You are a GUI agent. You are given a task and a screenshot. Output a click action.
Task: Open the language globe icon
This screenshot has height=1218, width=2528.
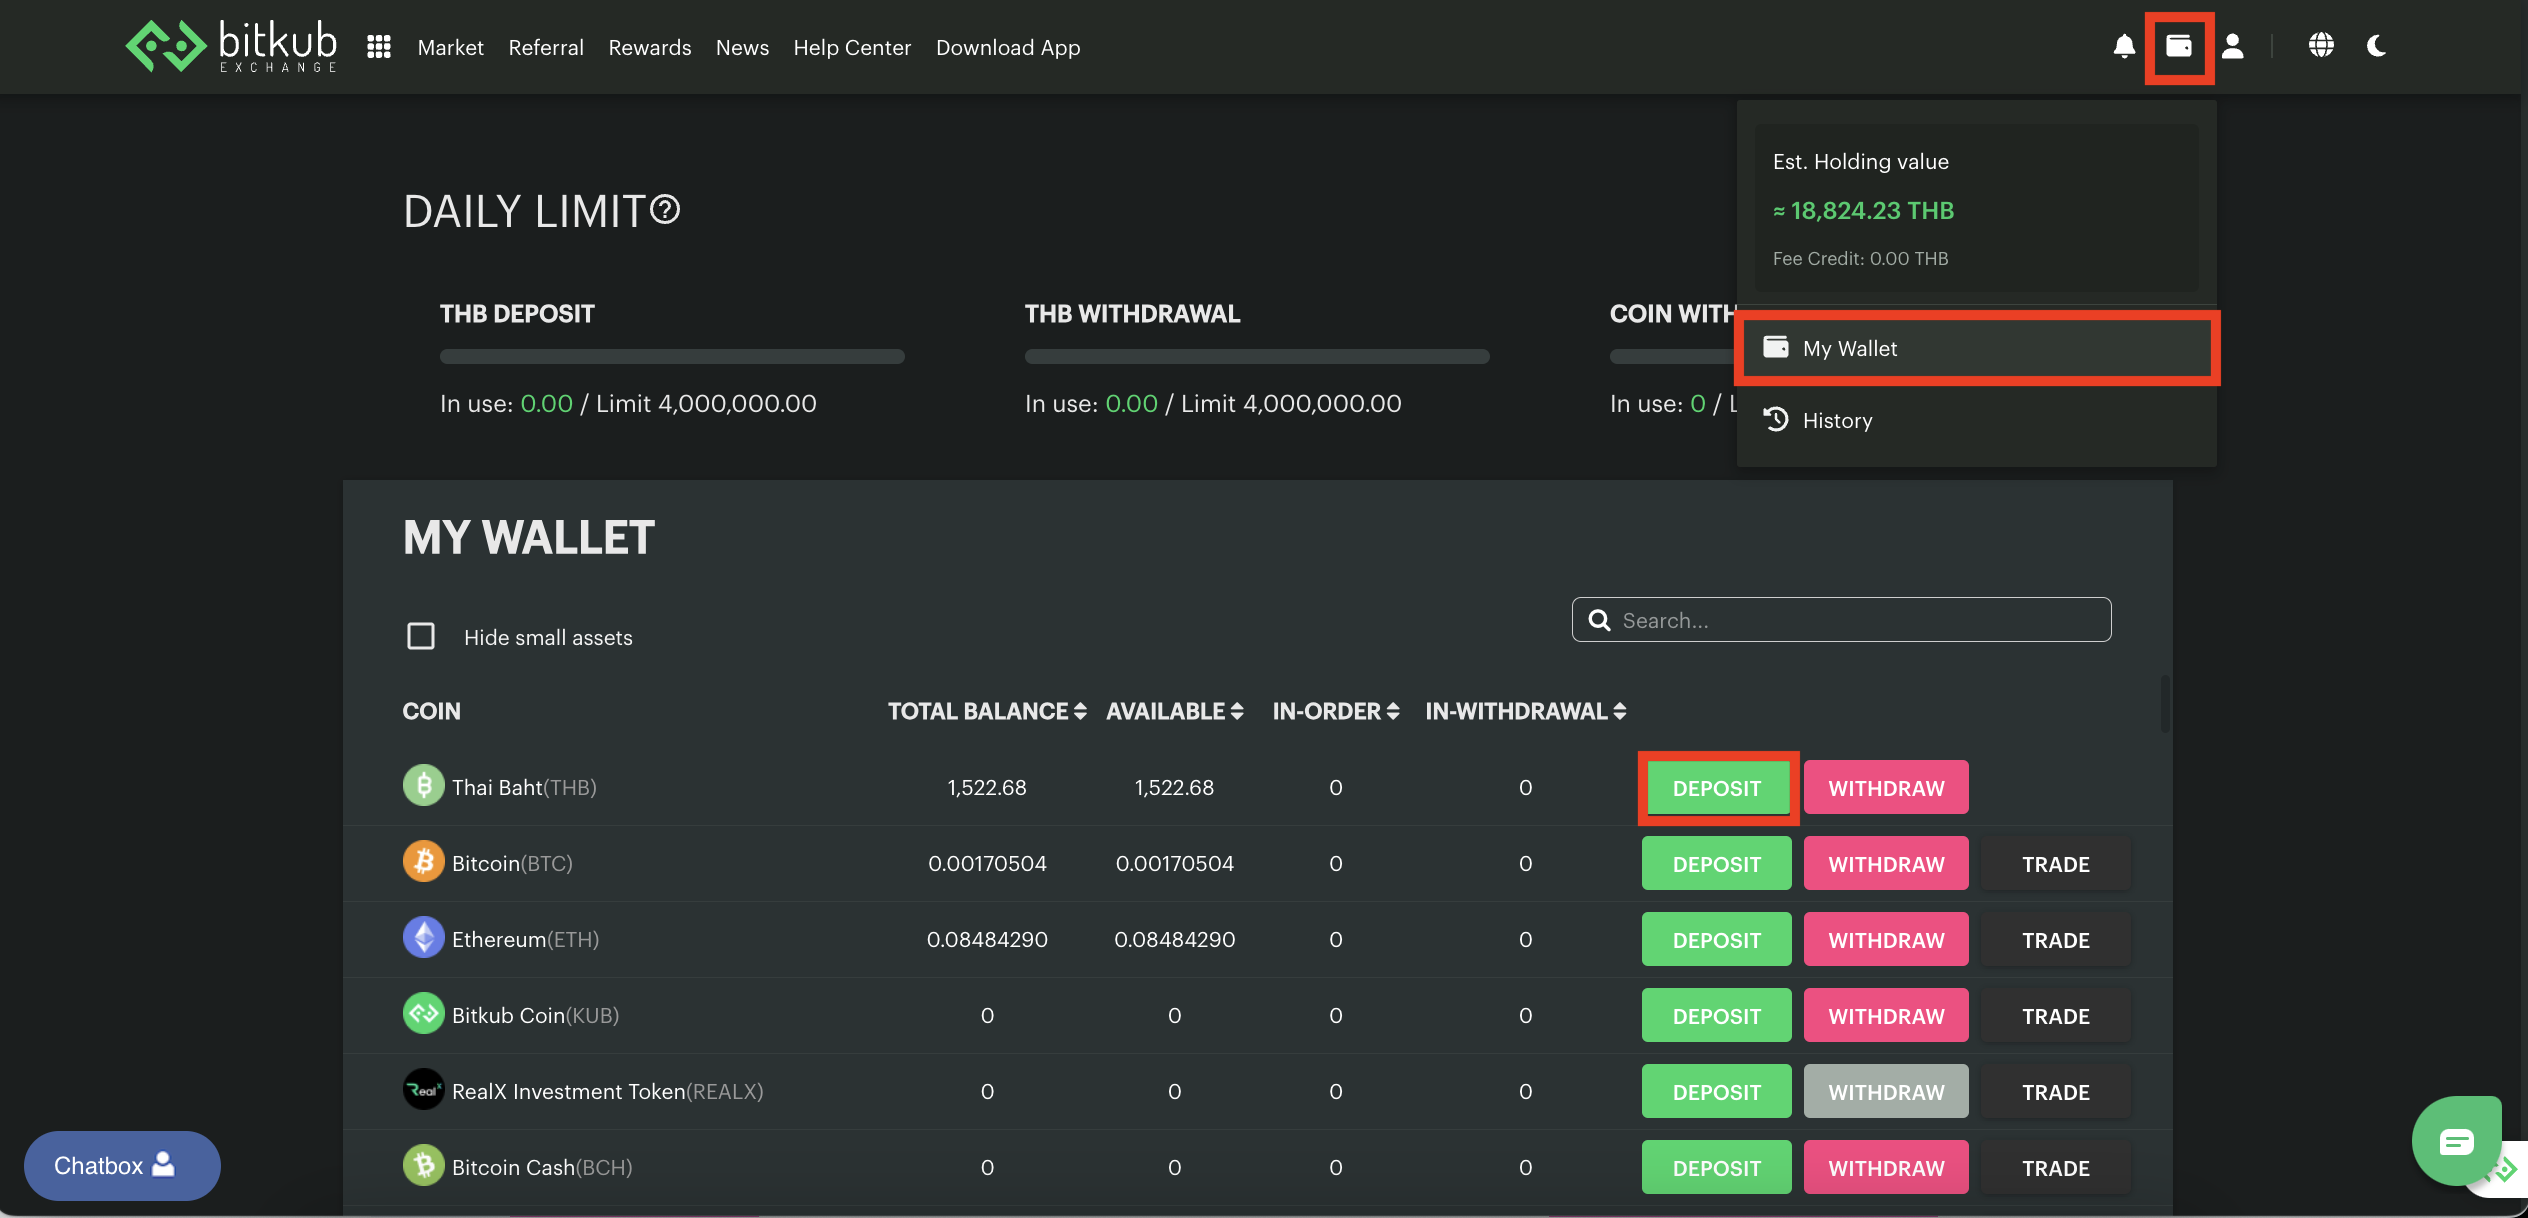coord(2321,46)
